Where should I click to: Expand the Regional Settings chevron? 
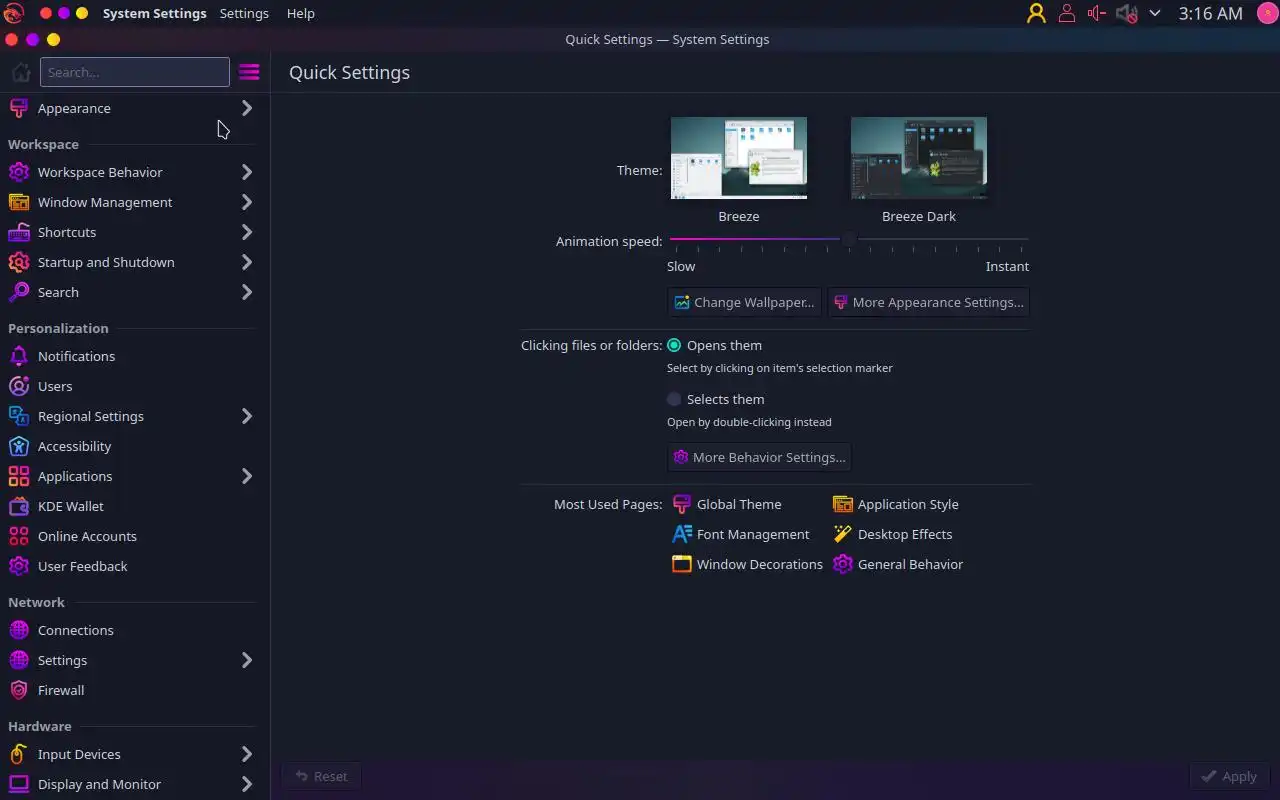pos(247,416)
